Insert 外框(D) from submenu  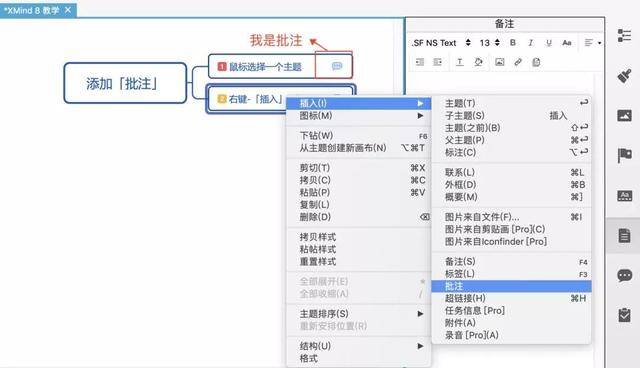(511, 184)
